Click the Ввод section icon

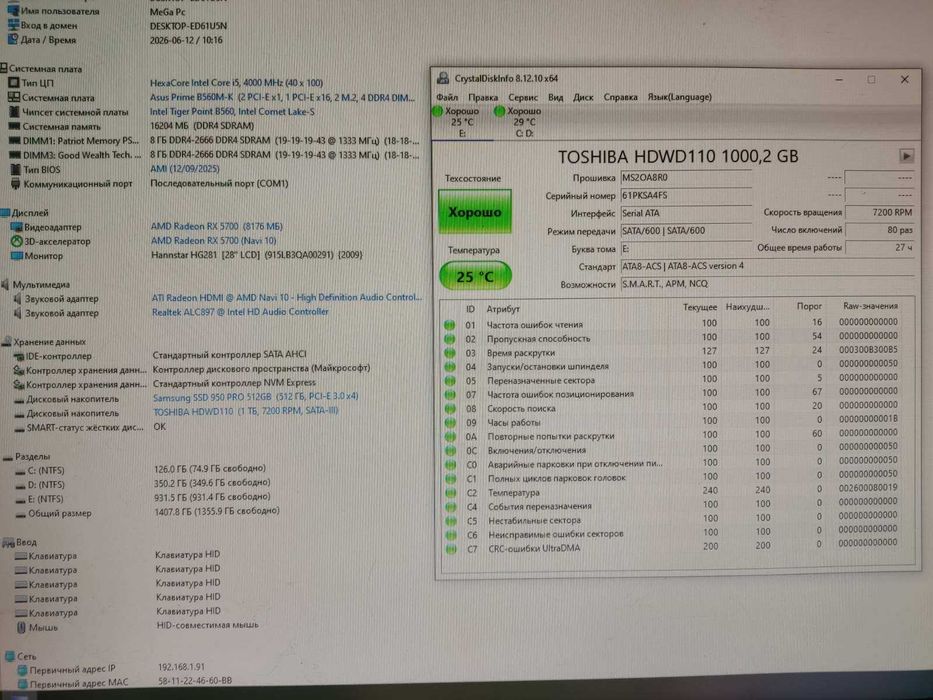[x=8, y=542]
